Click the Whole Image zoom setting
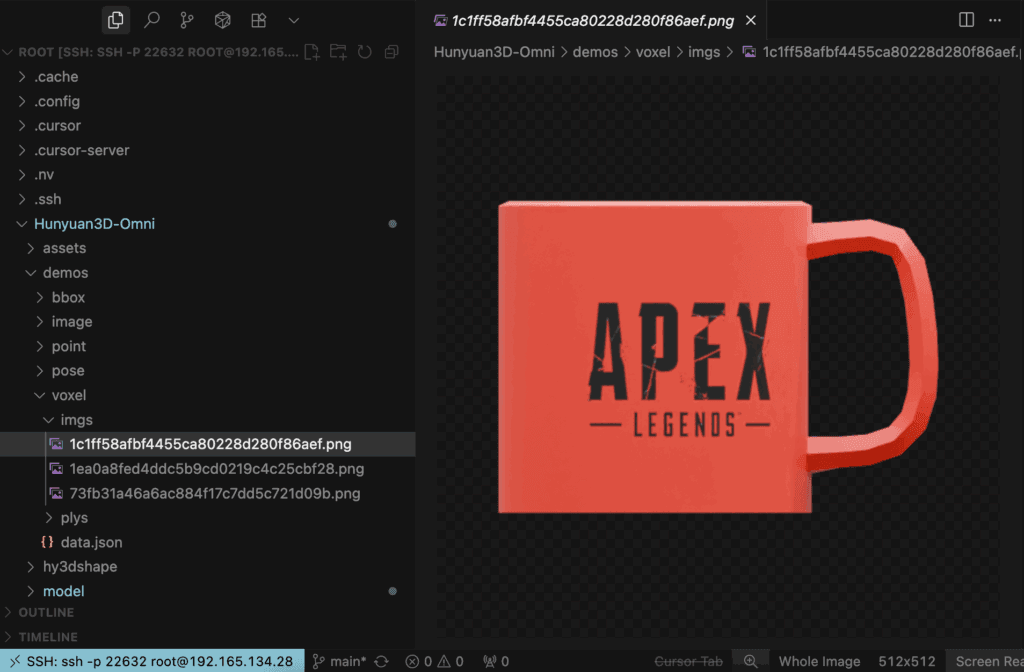1024x672 pixels. coord(819,661)
